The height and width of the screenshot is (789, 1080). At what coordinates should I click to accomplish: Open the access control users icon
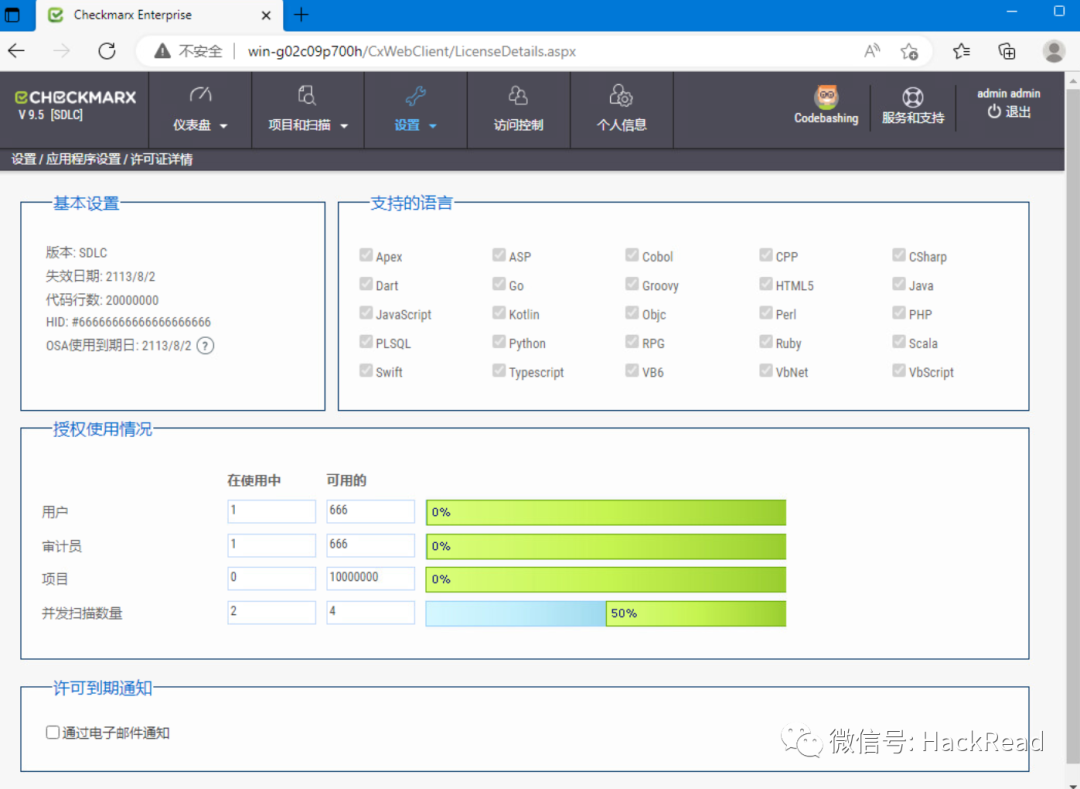[518, 95]
